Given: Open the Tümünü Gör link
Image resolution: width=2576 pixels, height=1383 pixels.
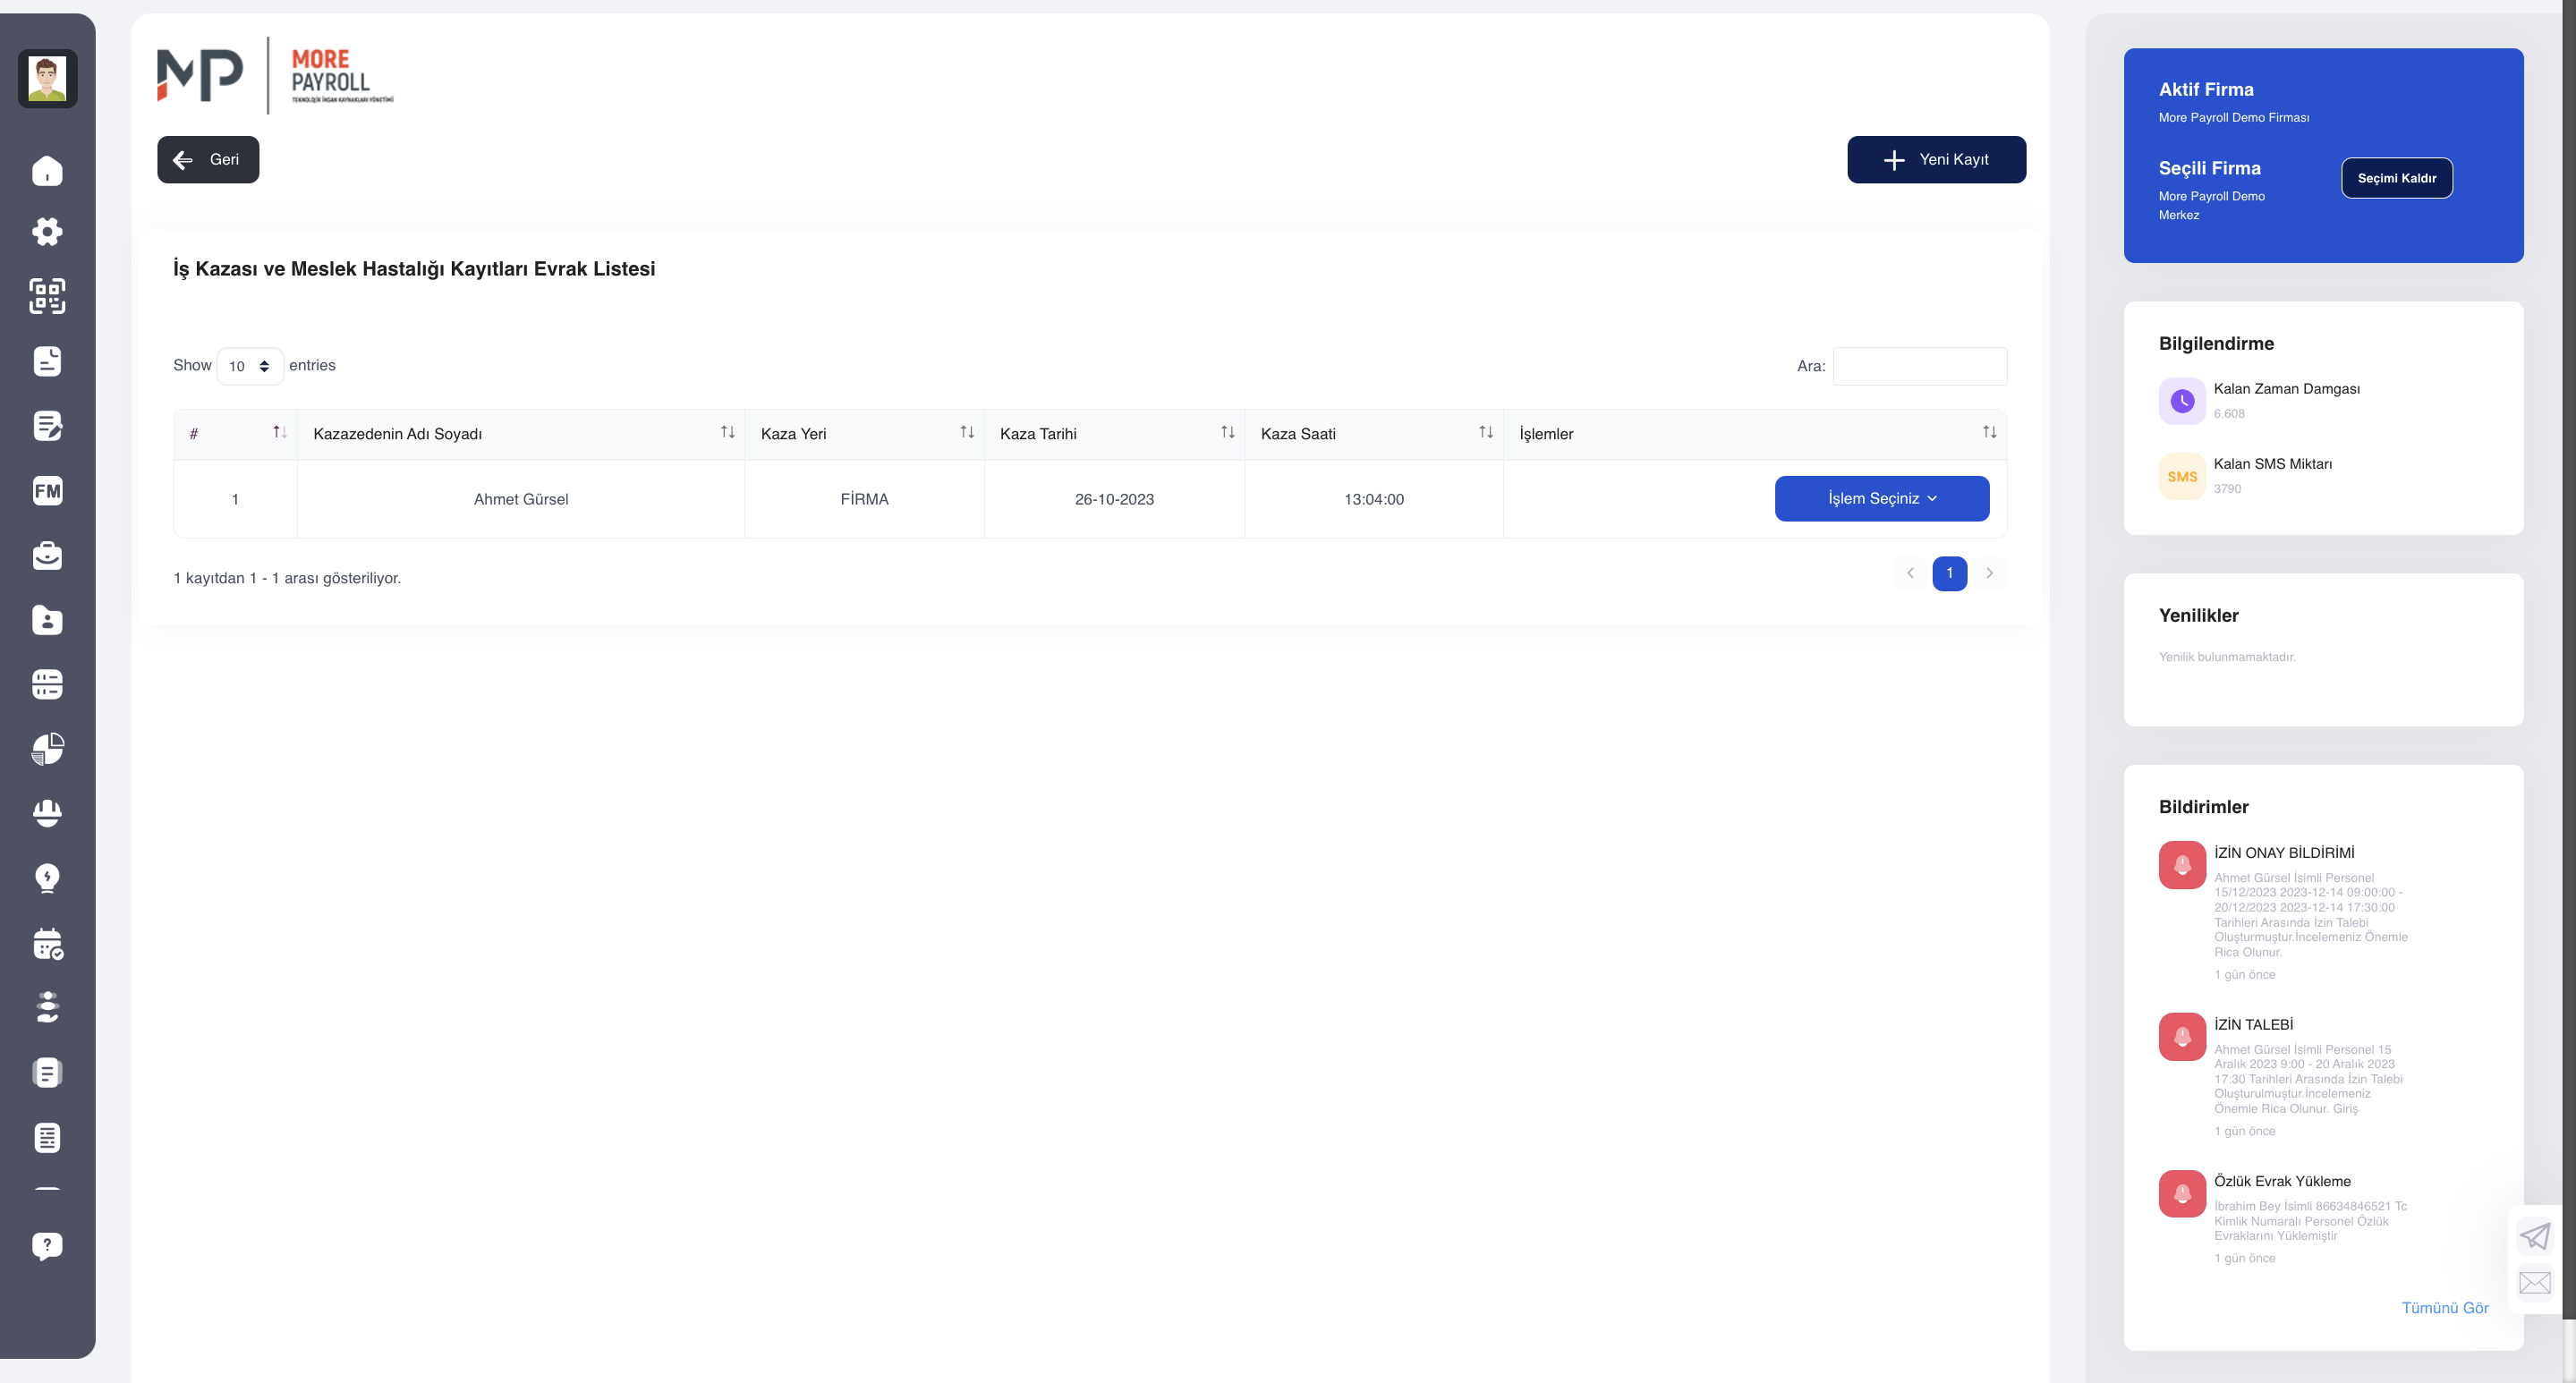Looking at the screenshot, I should [2444, 1308].
